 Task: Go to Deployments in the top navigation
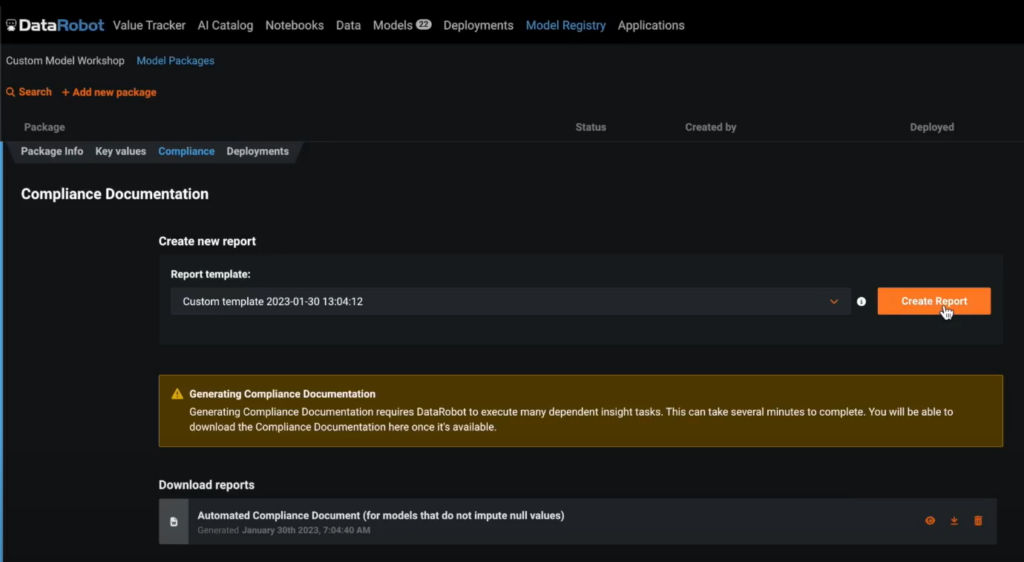(x=478, y=25)
